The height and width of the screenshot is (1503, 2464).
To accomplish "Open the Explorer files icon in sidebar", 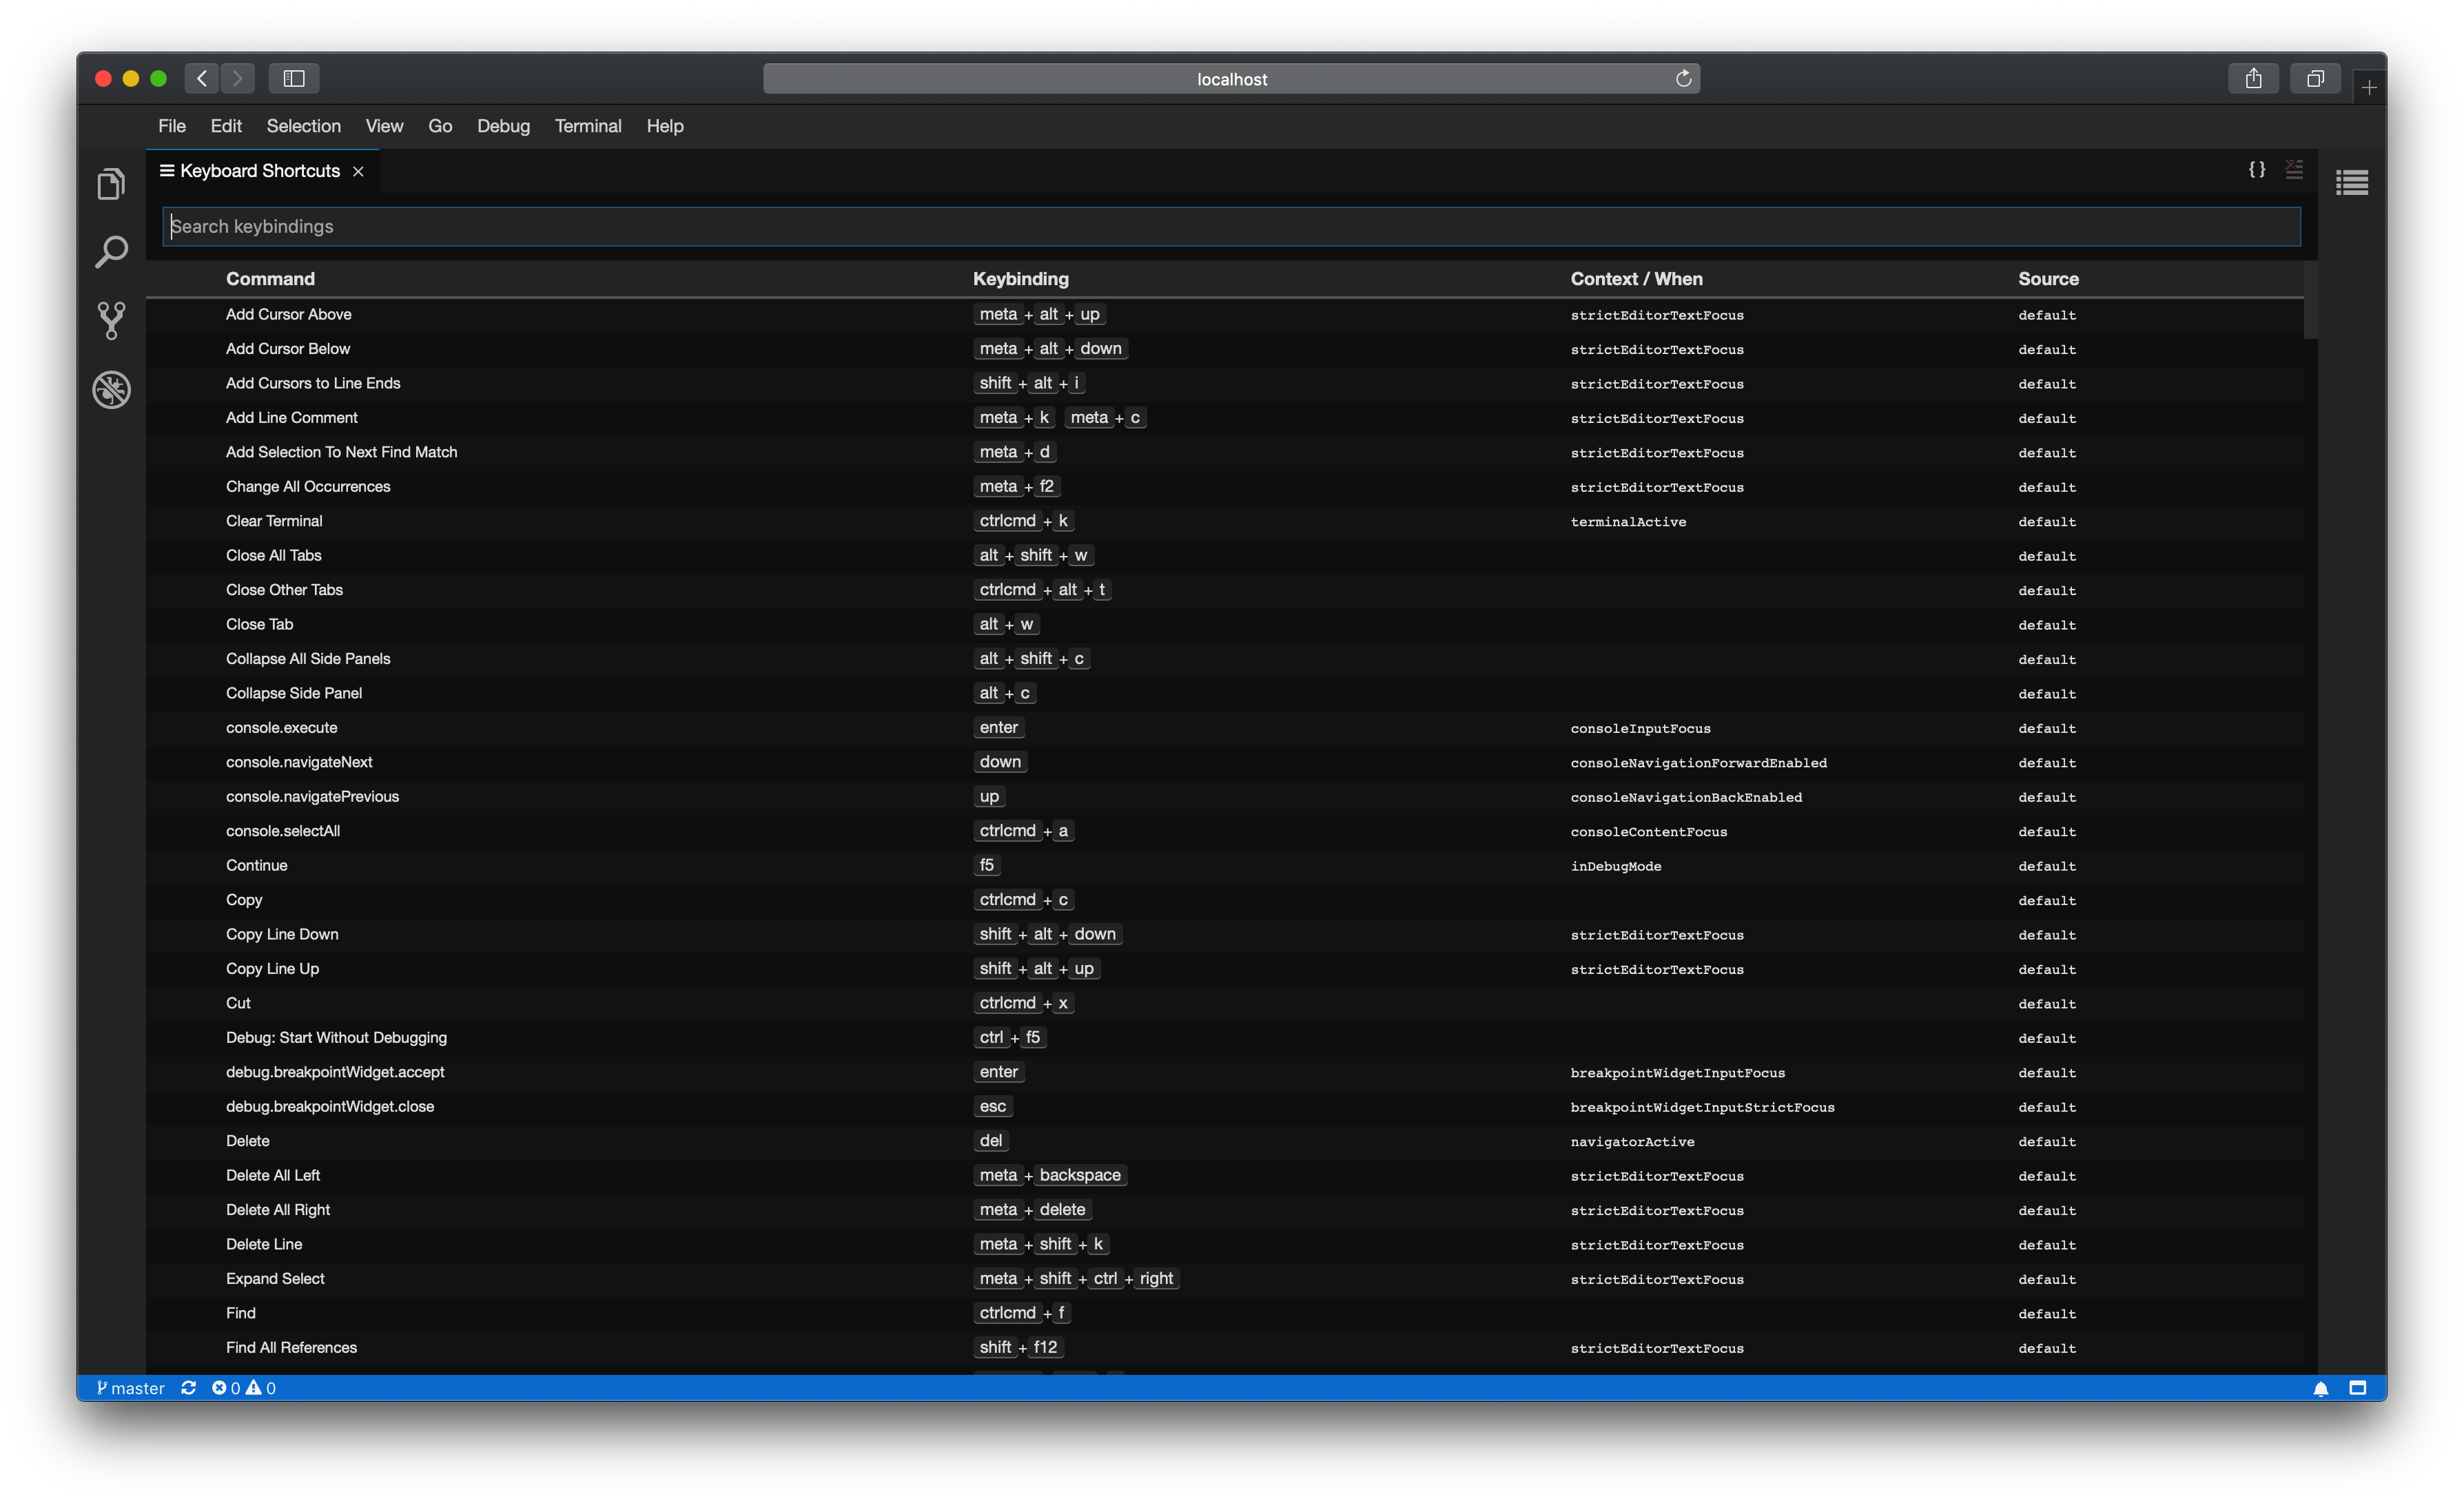I will pos(111,184).
